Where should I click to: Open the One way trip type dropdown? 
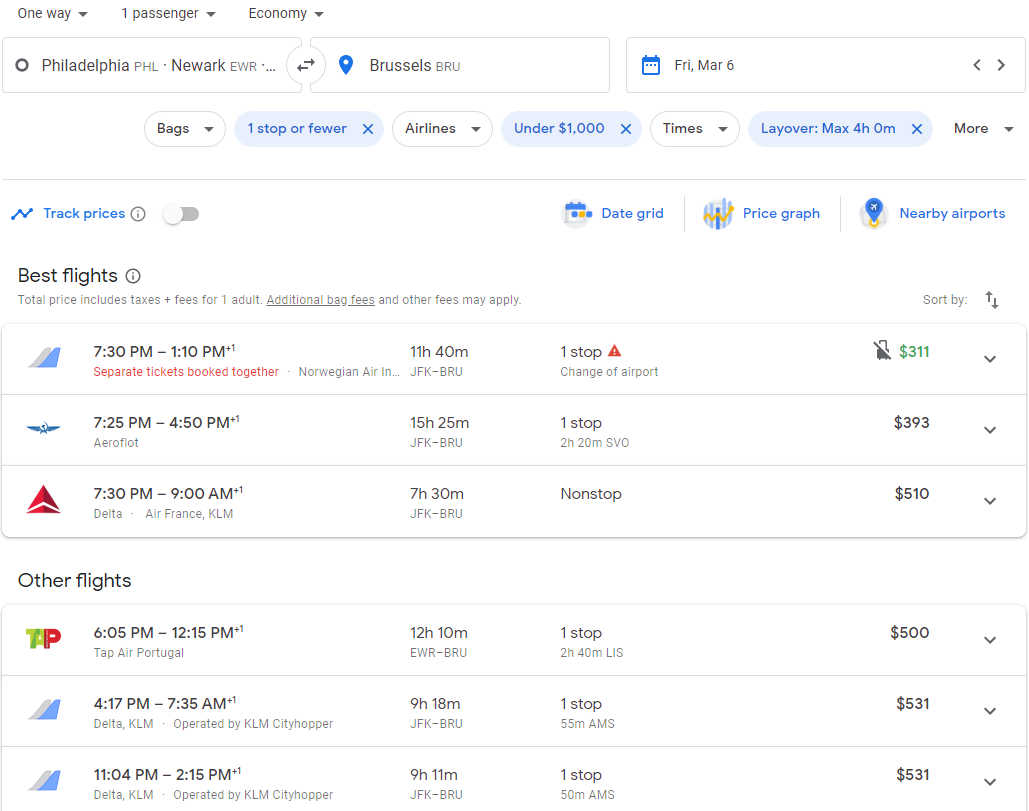coord(52,13)
